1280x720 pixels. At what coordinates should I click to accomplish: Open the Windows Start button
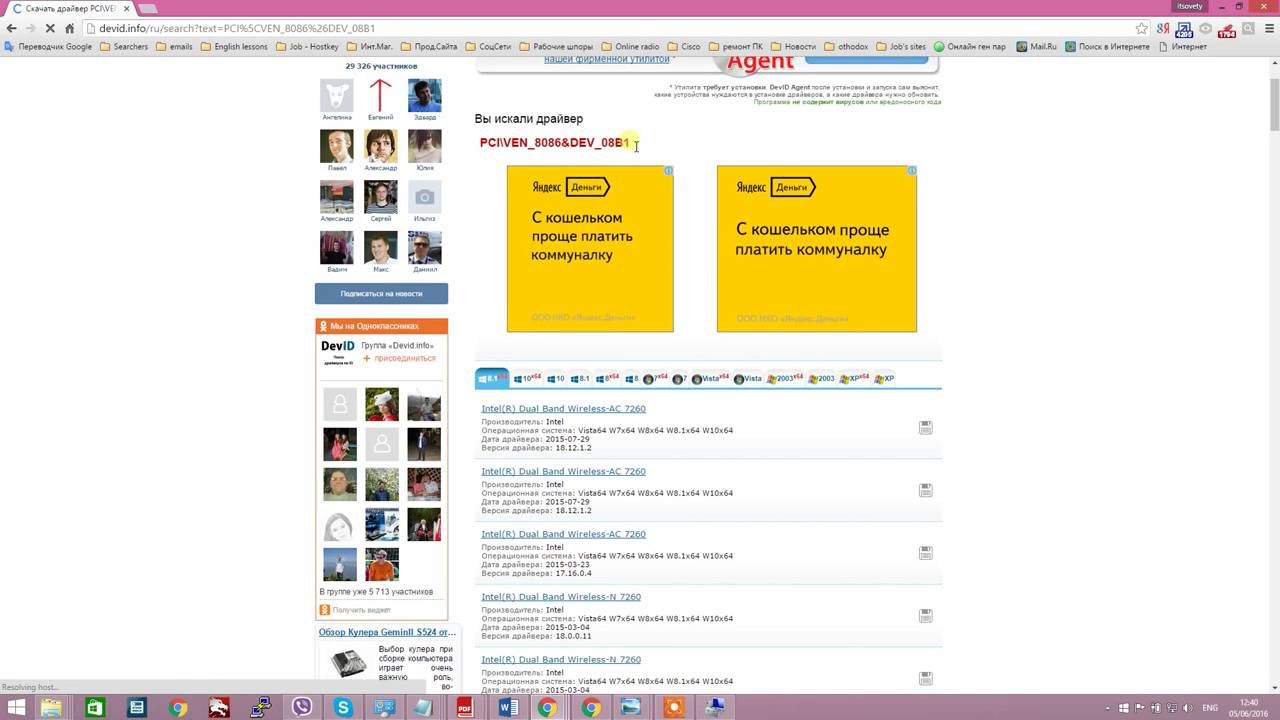[x=16, y=707]
